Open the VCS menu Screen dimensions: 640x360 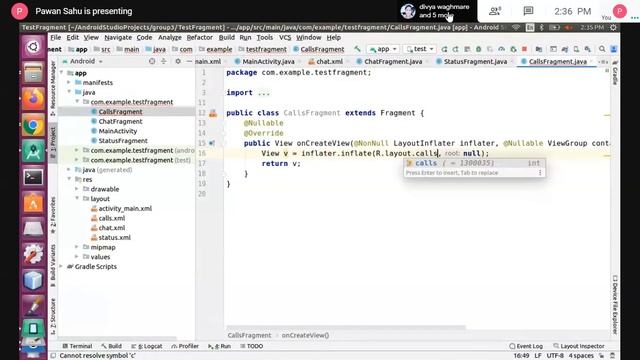click(x=285, y=38)
